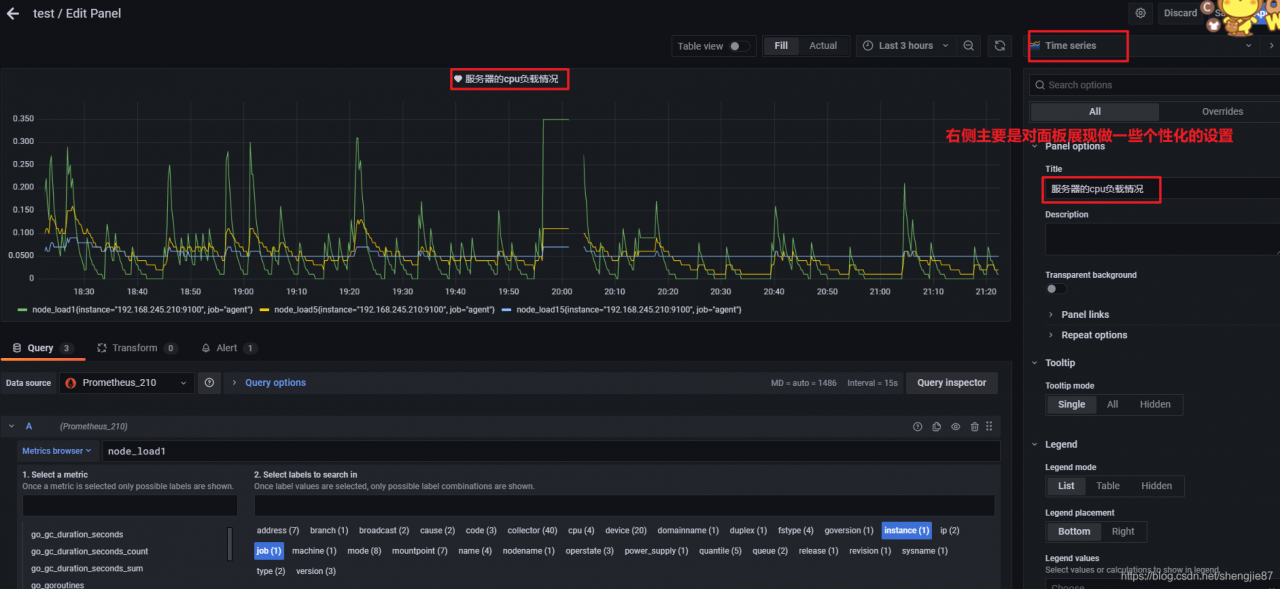The width and height of the screenshot is (1280, 589).
Task: Set Legend placement to Bottom
Action: point(1074,532)
